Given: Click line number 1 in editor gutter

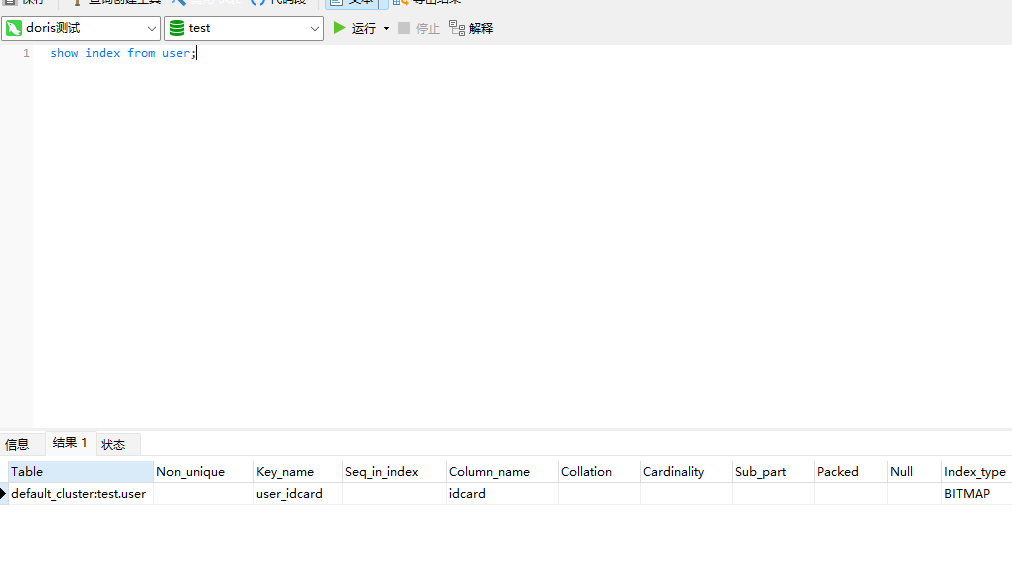Looking at the screenshot, I should [27, 53].
